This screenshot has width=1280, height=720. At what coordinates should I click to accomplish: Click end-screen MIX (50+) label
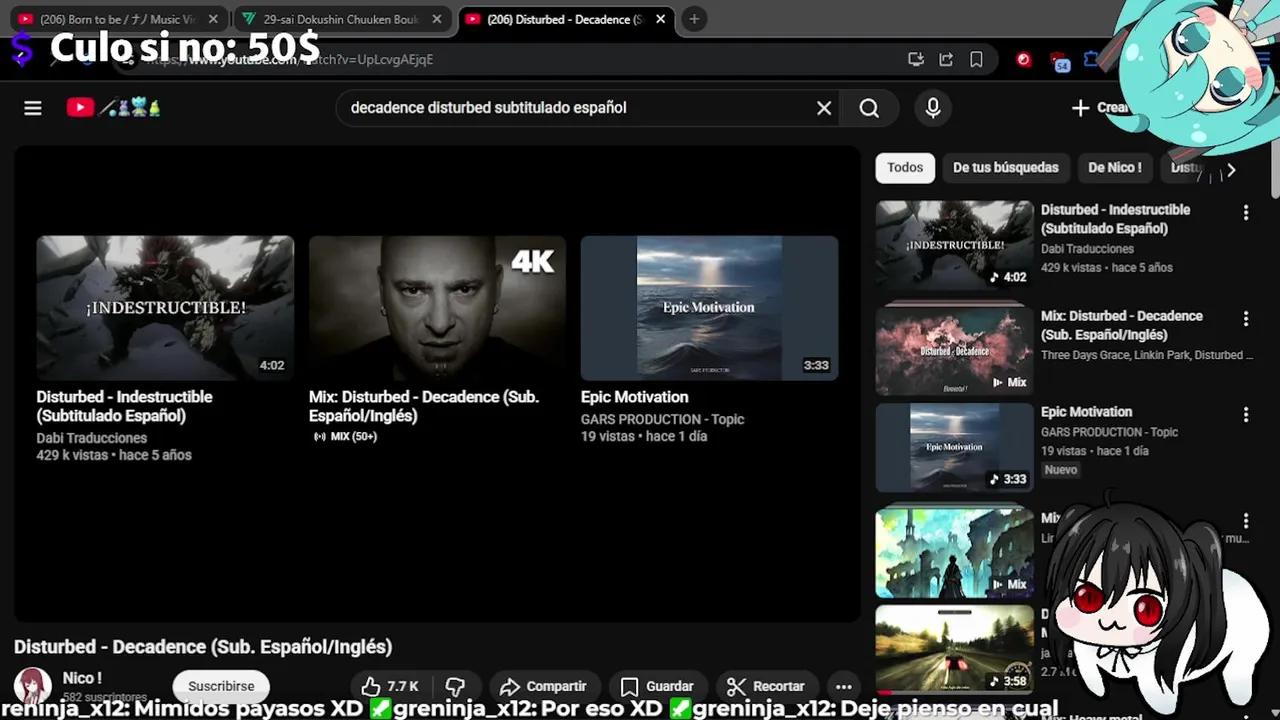point(345,436)
